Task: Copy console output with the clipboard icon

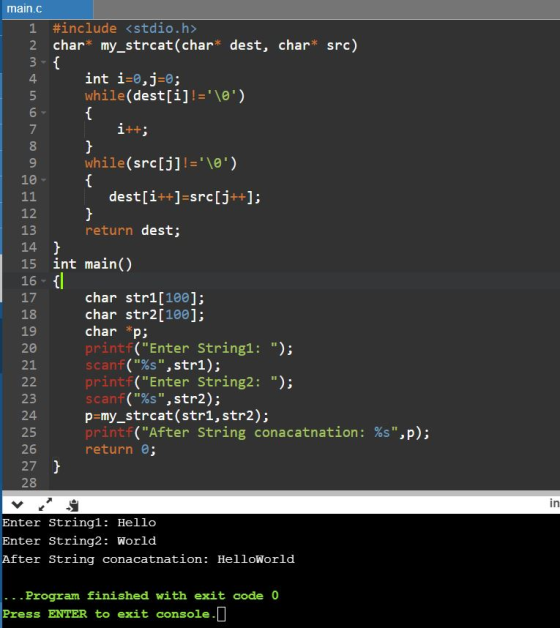Action: [x=73, y=505]
